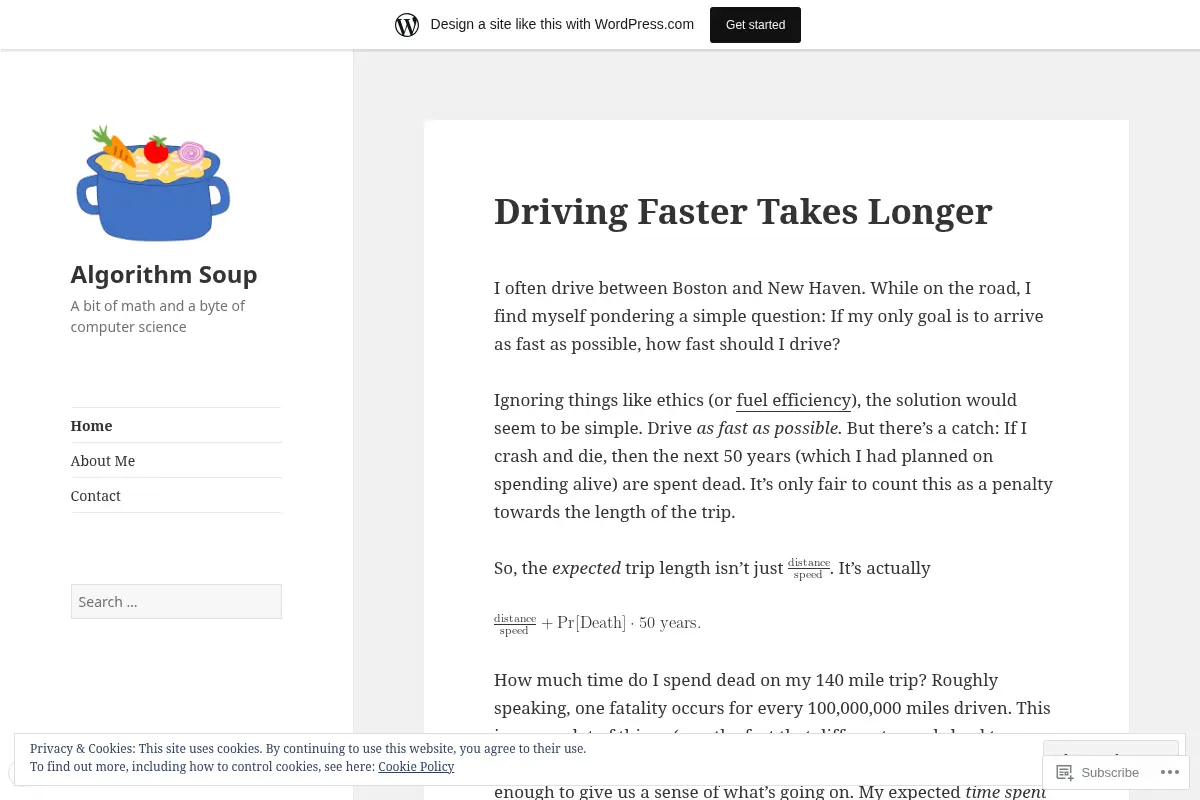Click the inline distance over speed fraction
This screenshot has width=1200, height=800.
pyautogui.click(x=809, y=569)
